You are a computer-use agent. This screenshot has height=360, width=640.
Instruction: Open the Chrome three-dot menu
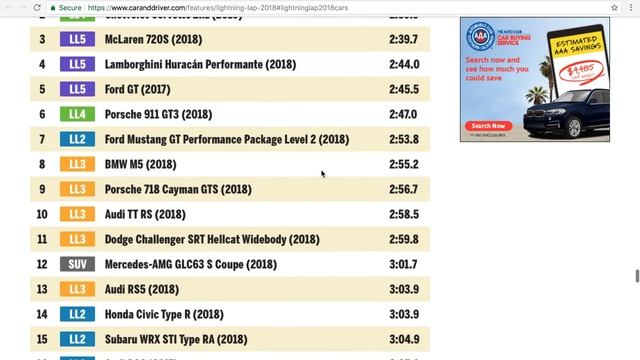coord(631,7)
